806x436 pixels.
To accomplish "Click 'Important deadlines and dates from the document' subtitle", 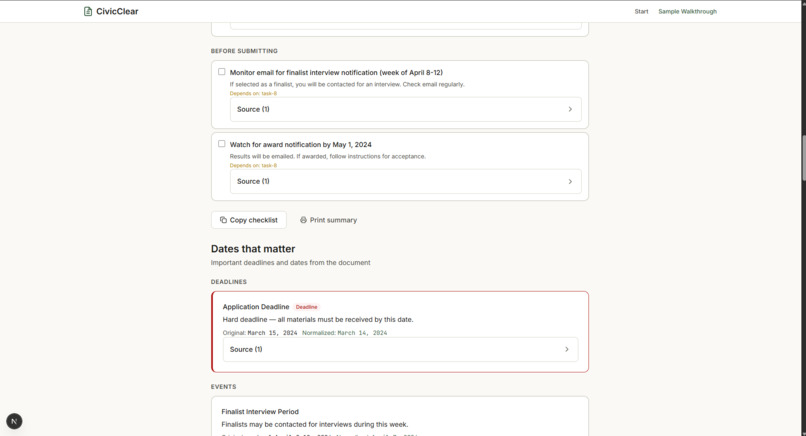I will [x=290, y=262].
